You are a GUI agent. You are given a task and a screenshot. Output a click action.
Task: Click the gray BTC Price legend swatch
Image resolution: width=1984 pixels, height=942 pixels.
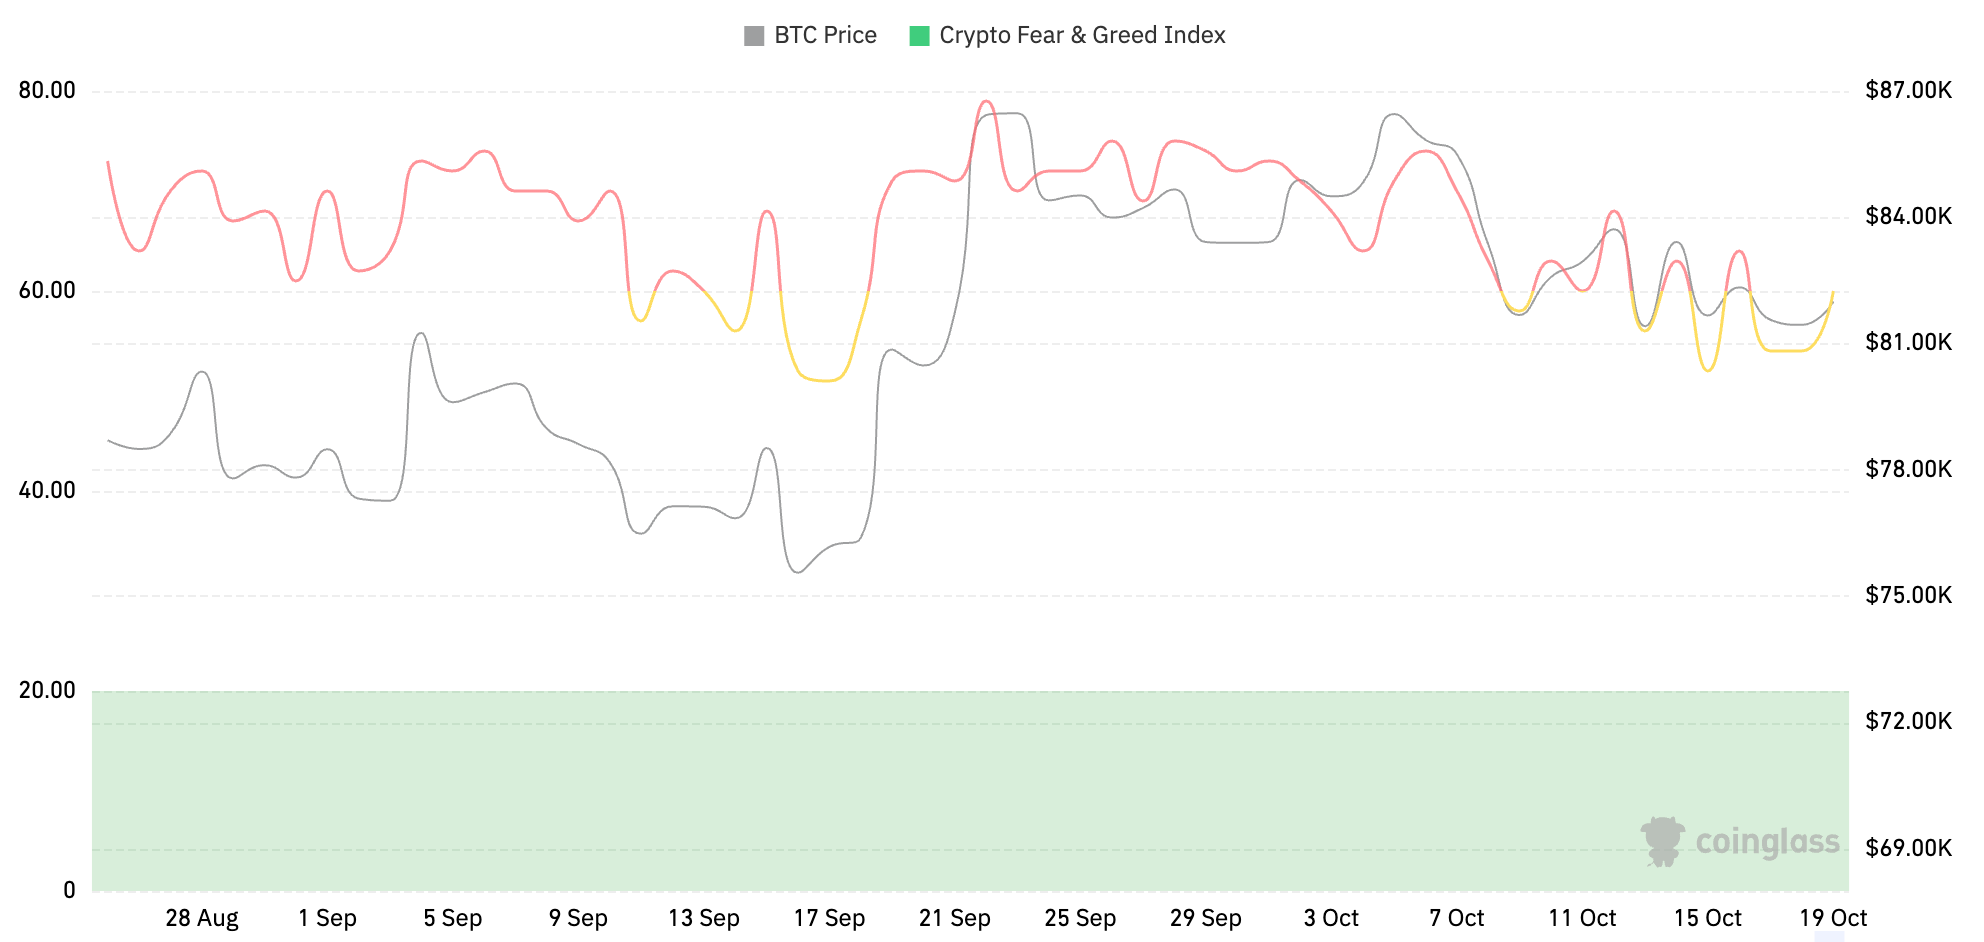(754, 36)
